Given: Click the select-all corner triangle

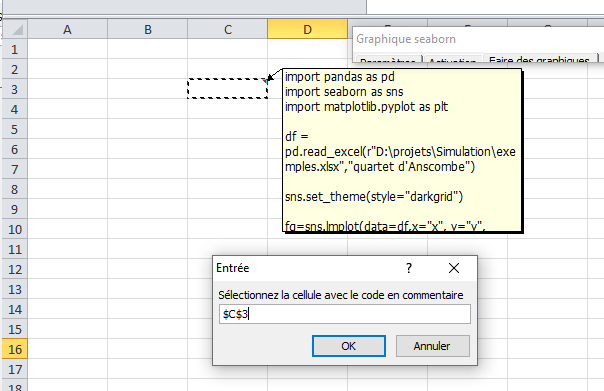Looking at the screenshot, I should [15, 29].
